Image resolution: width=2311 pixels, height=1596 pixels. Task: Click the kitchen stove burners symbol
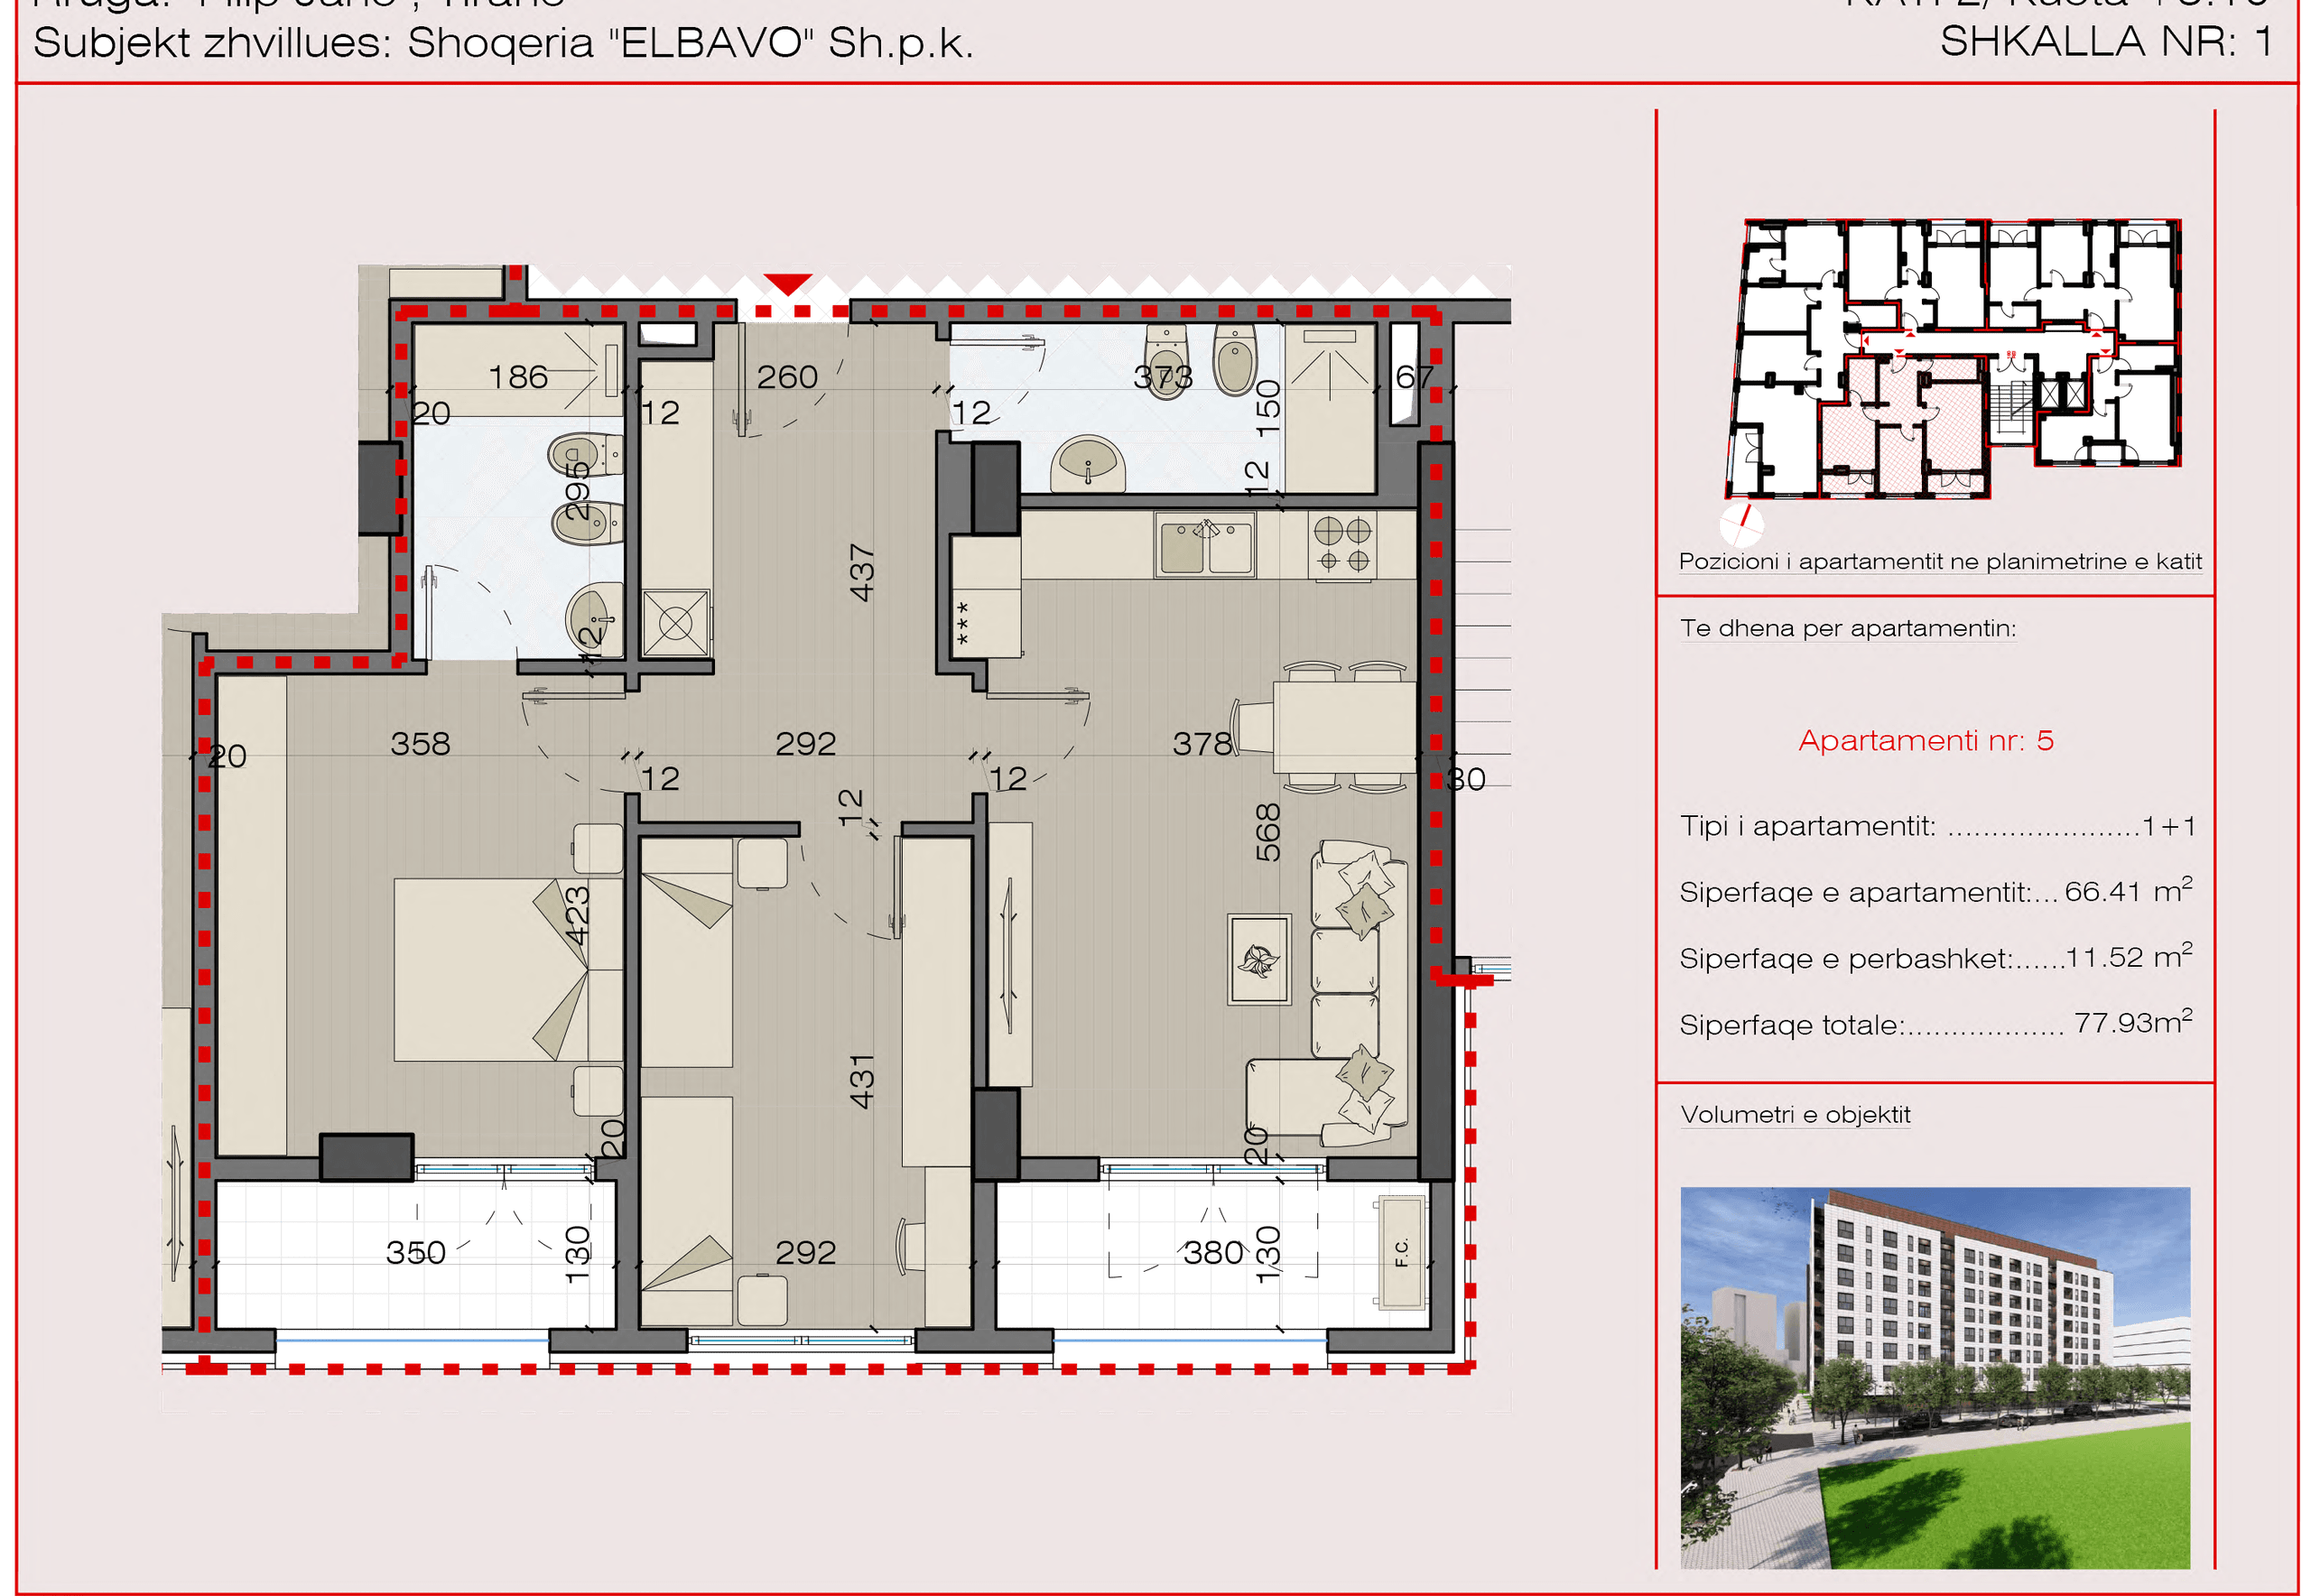[1342, 545]
